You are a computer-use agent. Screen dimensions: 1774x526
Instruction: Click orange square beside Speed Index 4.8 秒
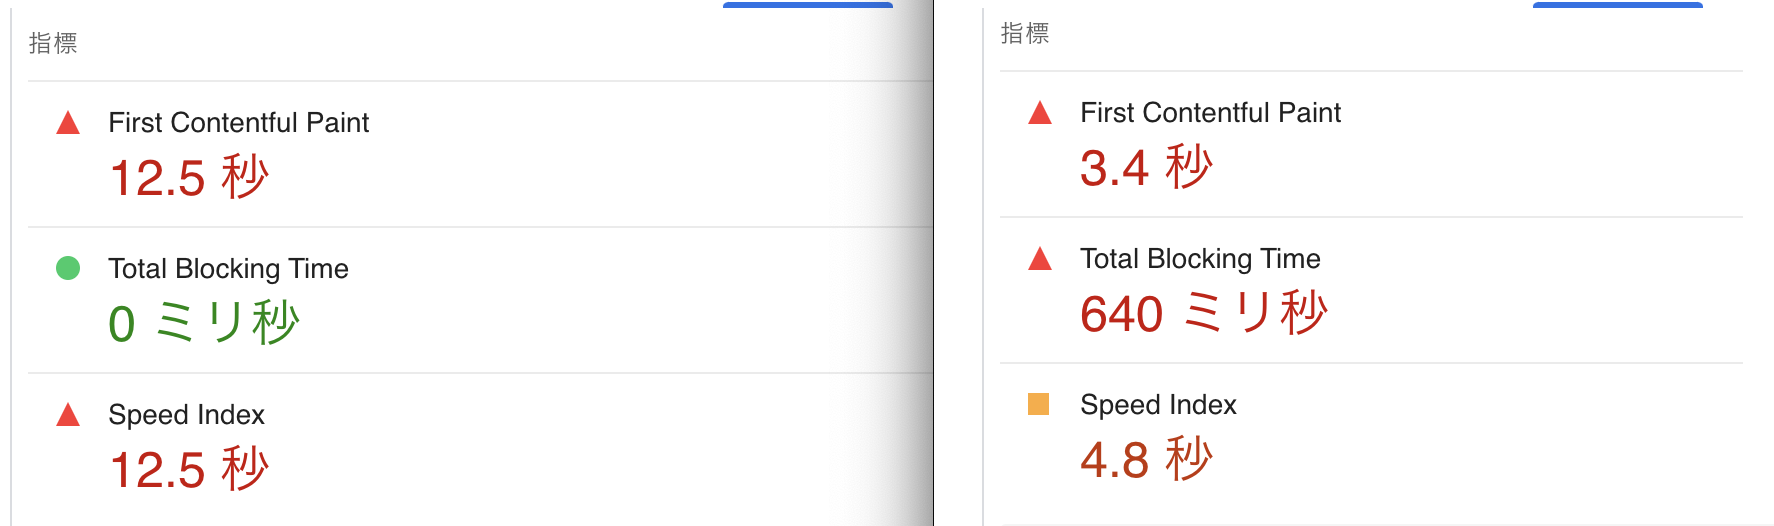[x=1039, y=404]
